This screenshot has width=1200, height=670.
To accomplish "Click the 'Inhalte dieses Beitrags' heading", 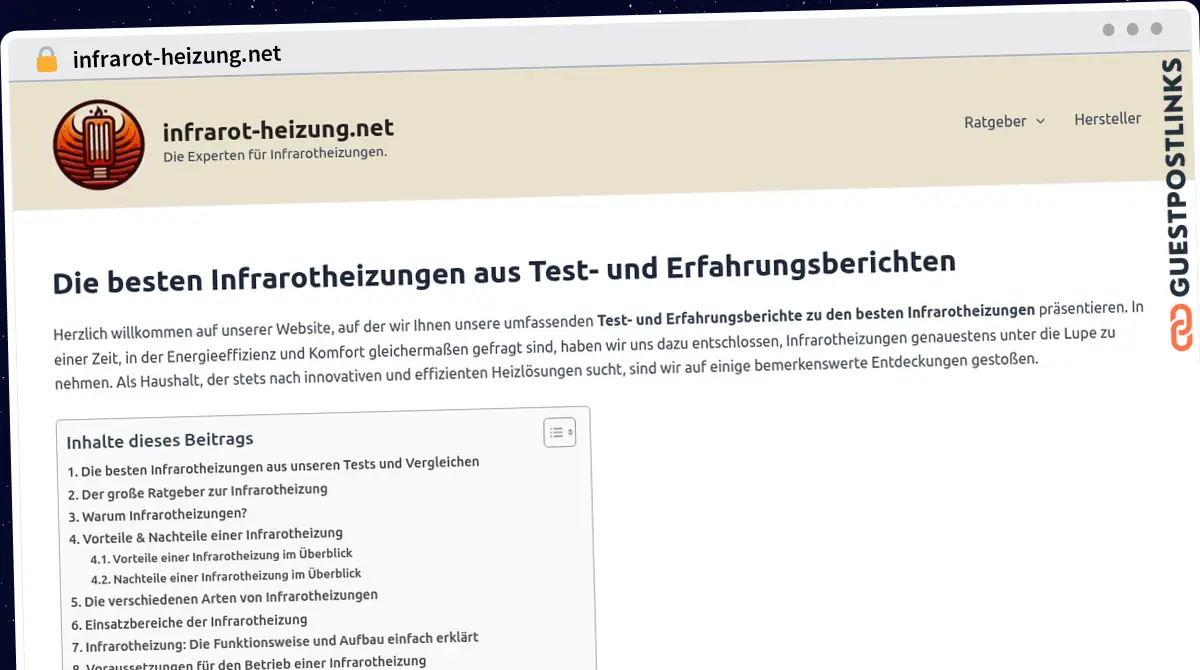I will click(160, 440).
